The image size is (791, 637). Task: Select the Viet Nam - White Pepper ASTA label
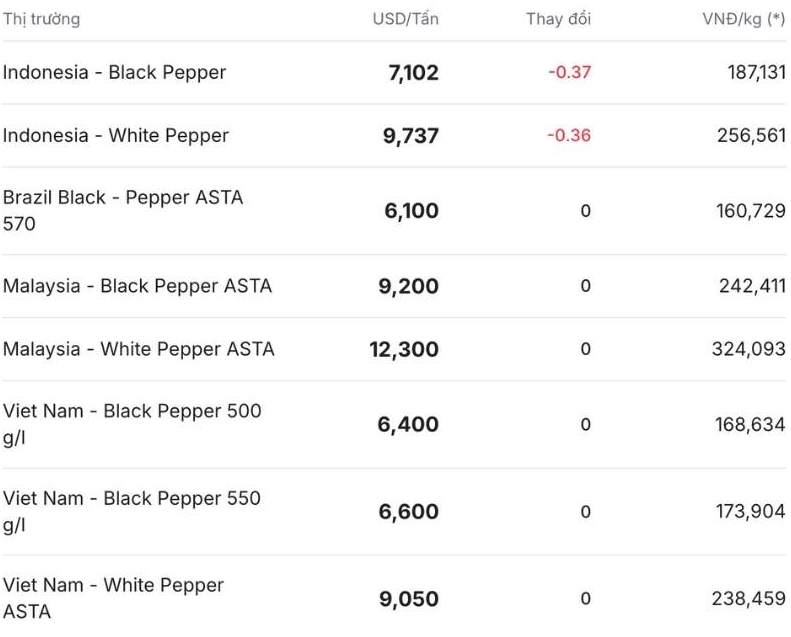point(113,598)
